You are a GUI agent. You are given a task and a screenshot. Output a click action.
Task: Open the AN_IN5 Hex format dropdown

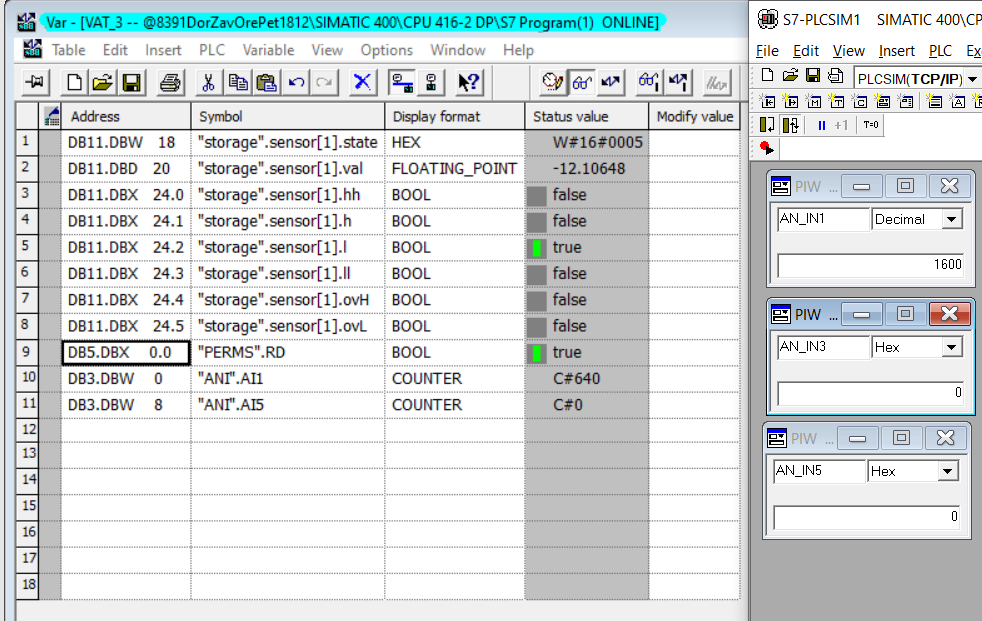pyautogui.click(x=948, y=471)
